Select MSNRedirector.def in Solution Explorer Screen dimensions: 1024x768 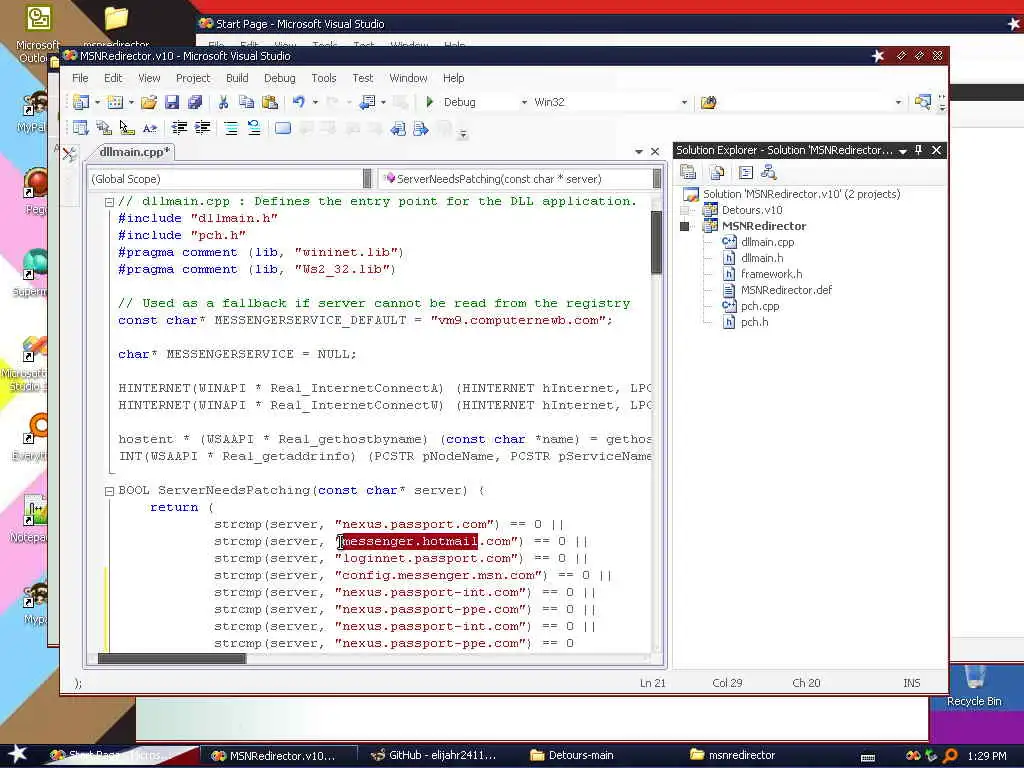click(786, 290)
